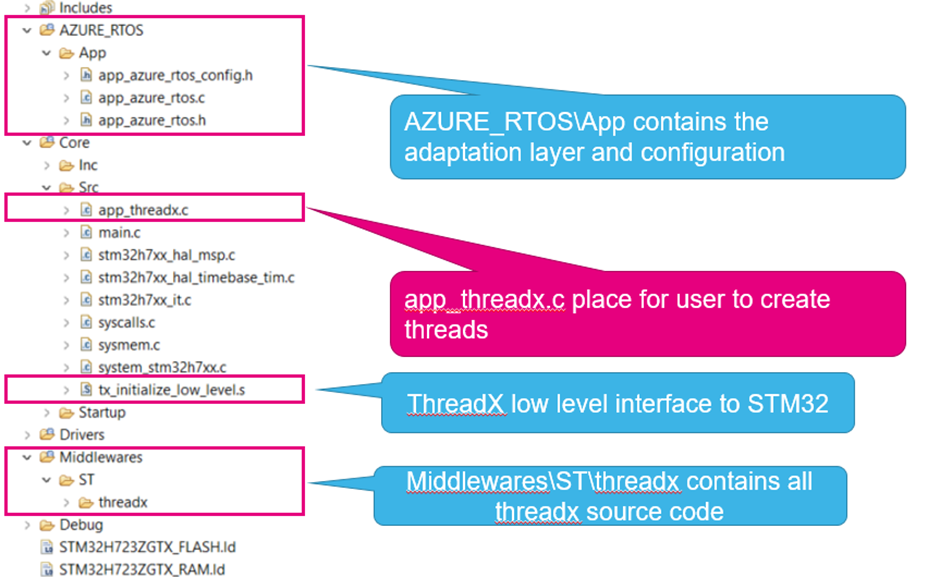Click the Core folder icon
Viewport: 940px width, 577px height.
coord(47,143)
